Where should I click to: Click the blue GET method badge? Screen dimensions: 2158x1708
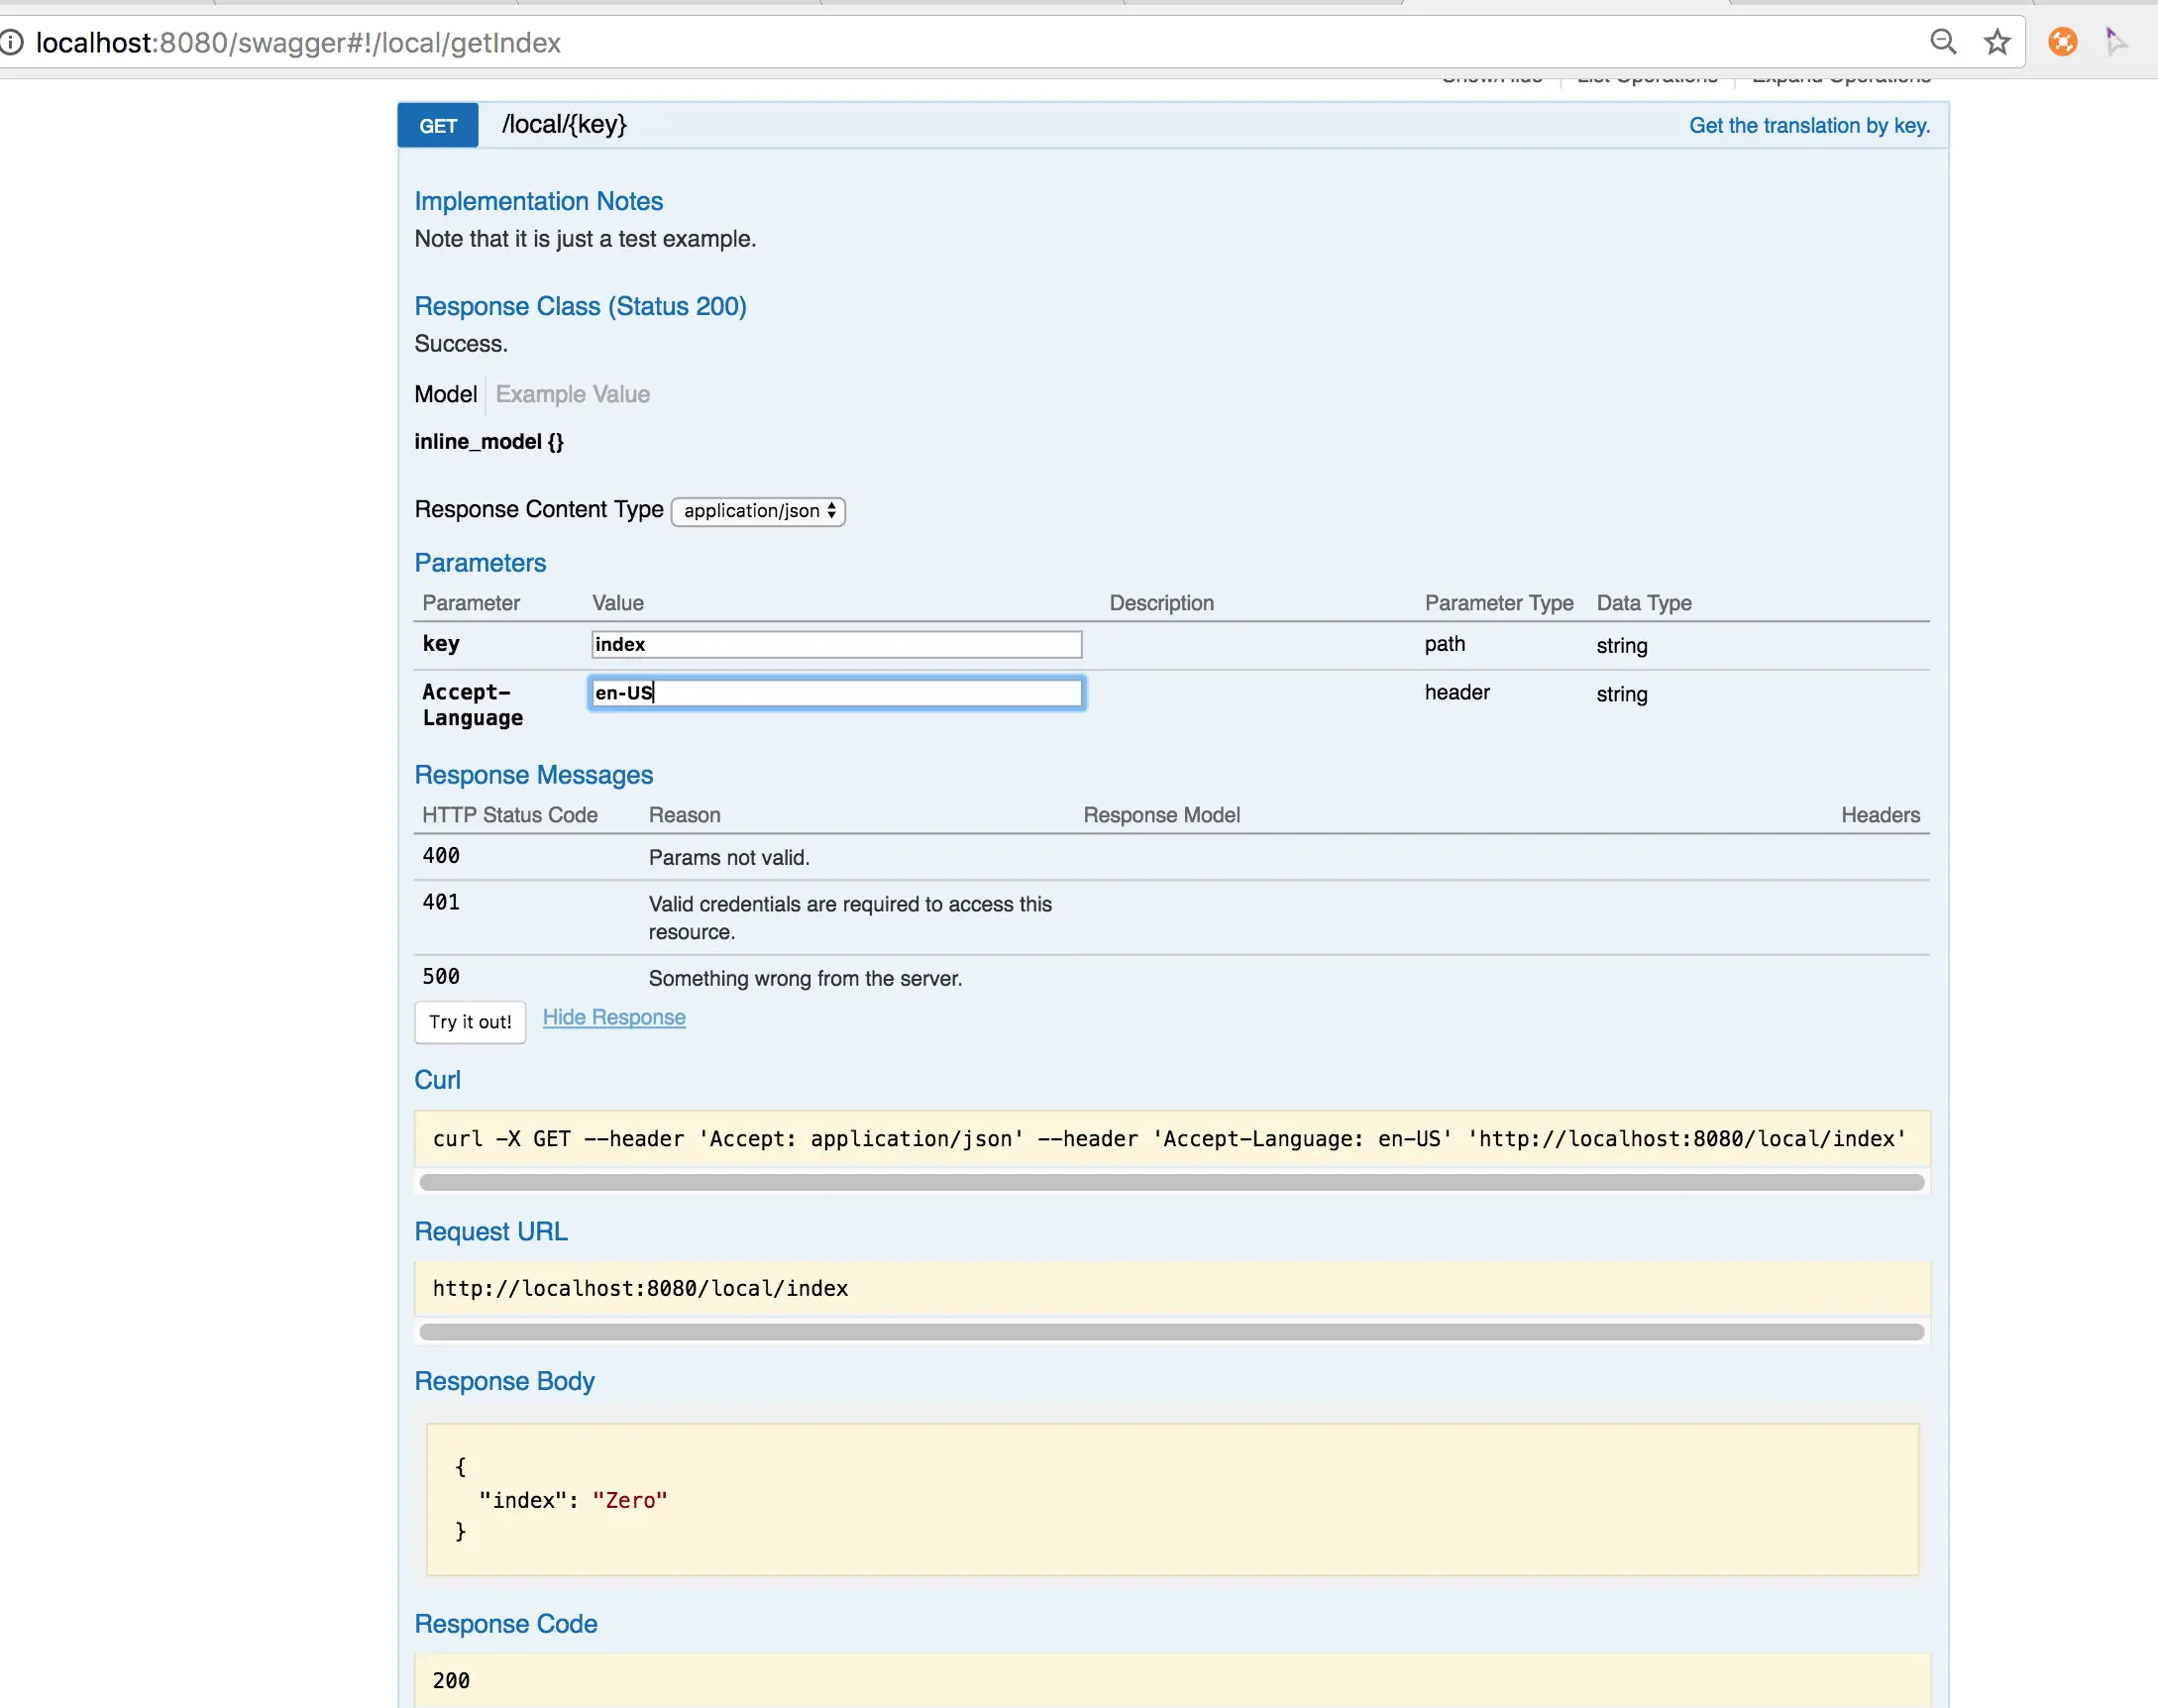438,126
